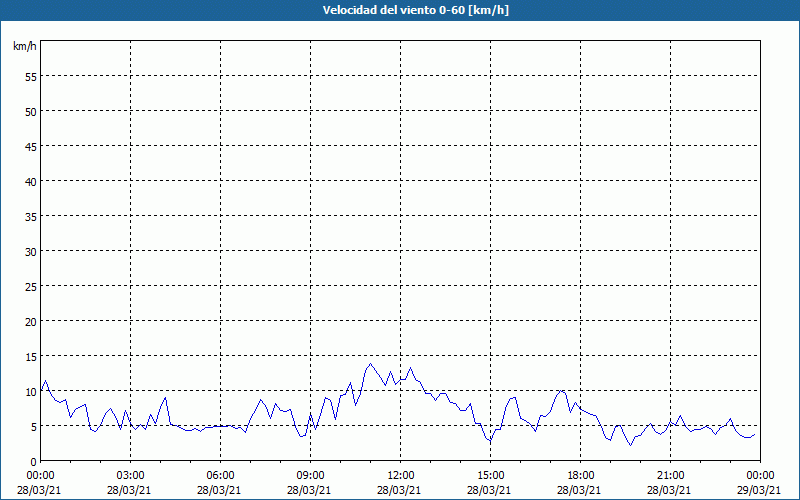Select the 20 value on the y-axis

point(31,321)
